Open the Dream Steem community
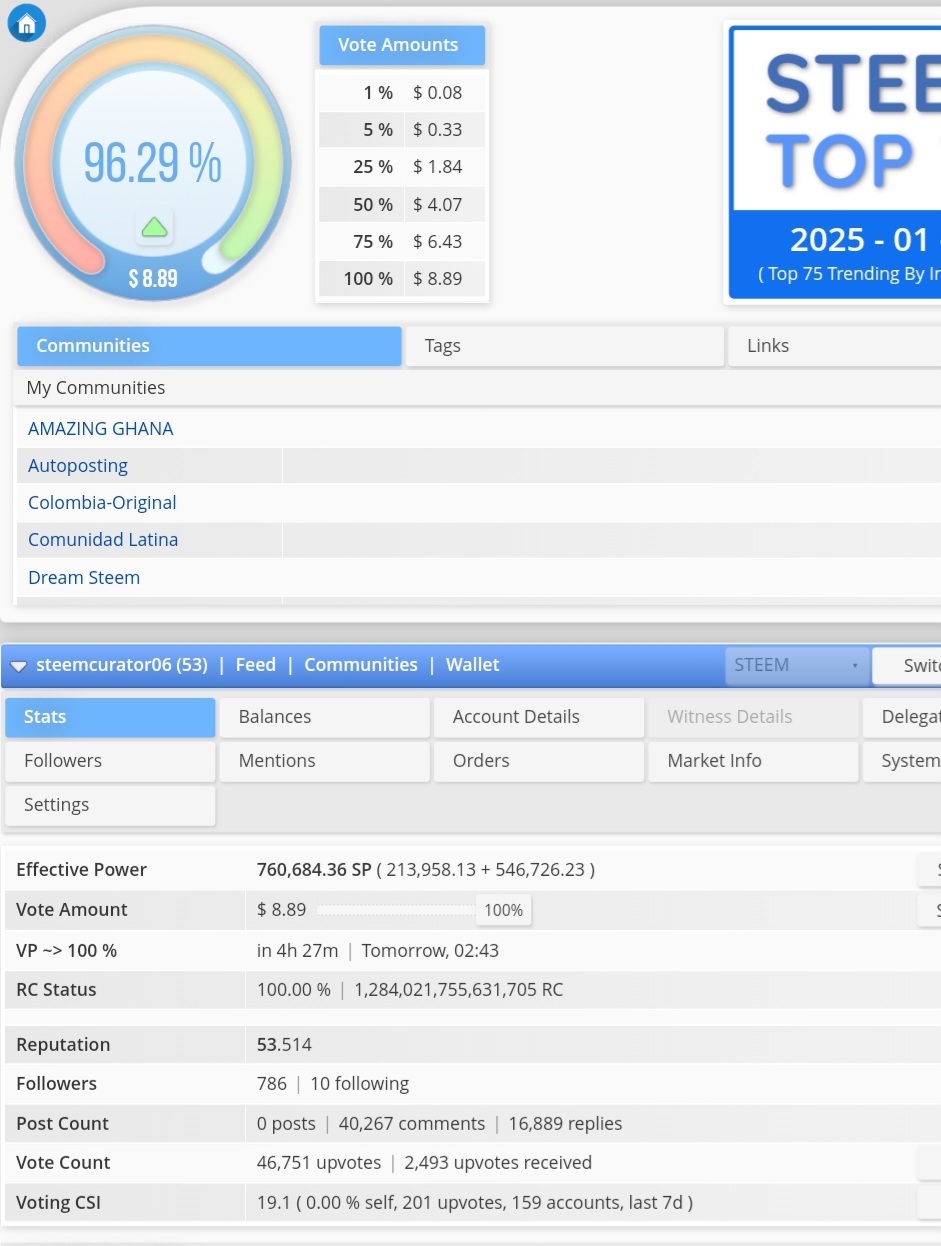 point(84,577)
